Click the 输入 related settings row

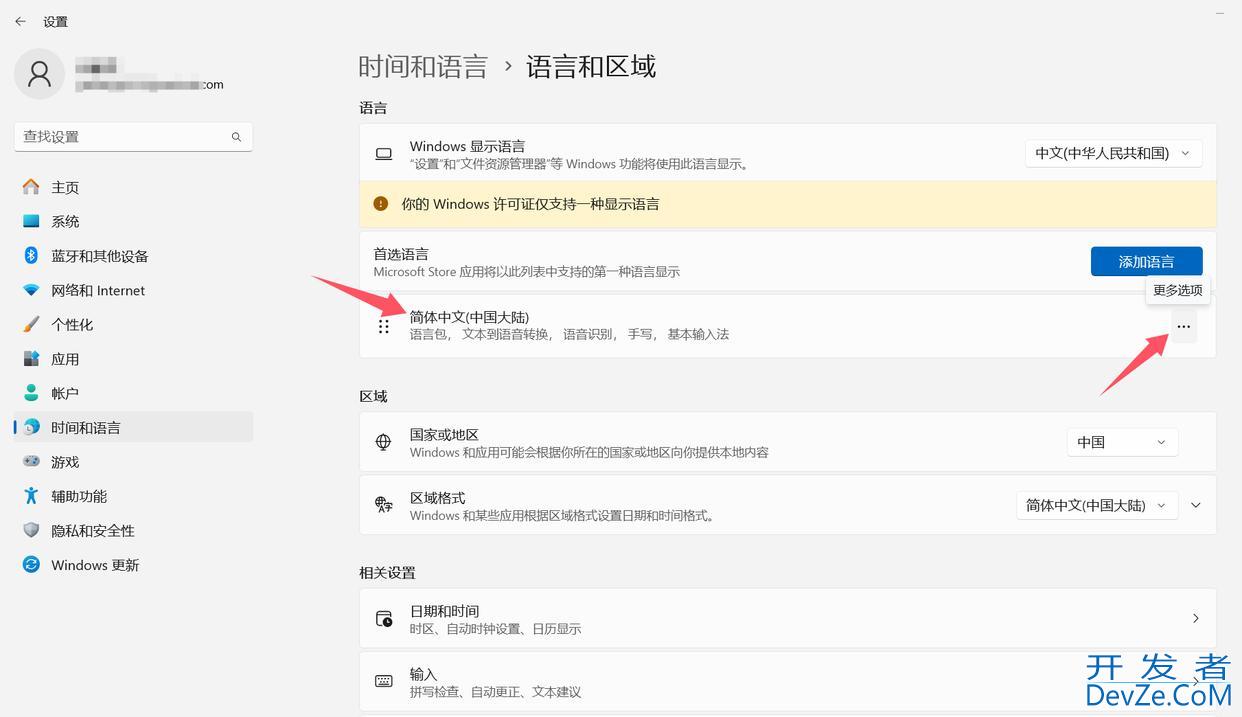pyautogui.click(x=788, y=682)
